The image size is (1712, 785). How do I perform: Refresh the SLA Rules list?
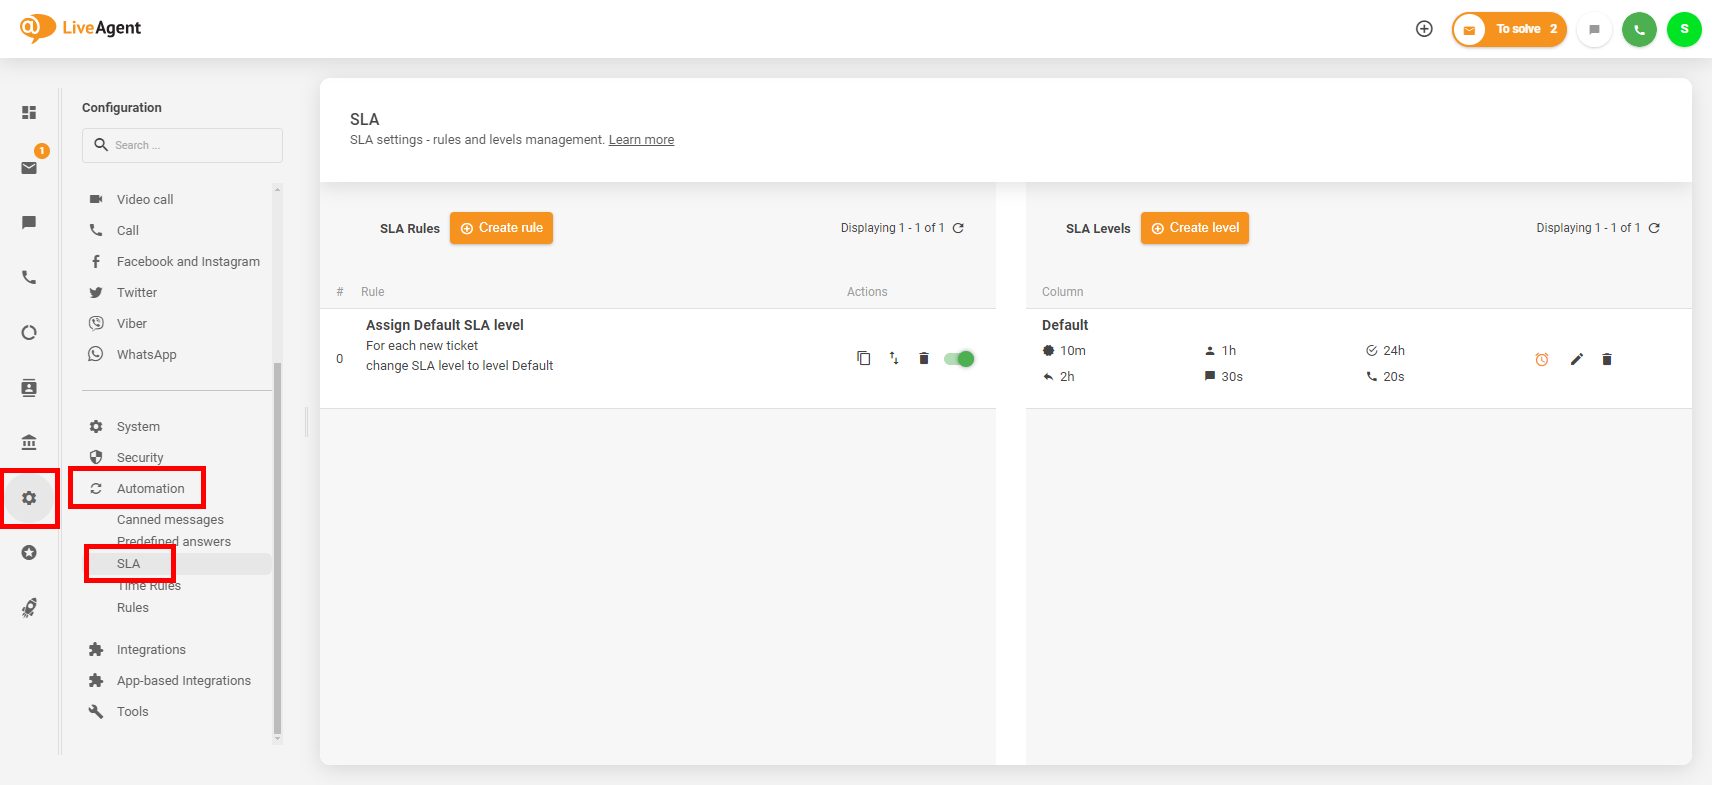958,228
